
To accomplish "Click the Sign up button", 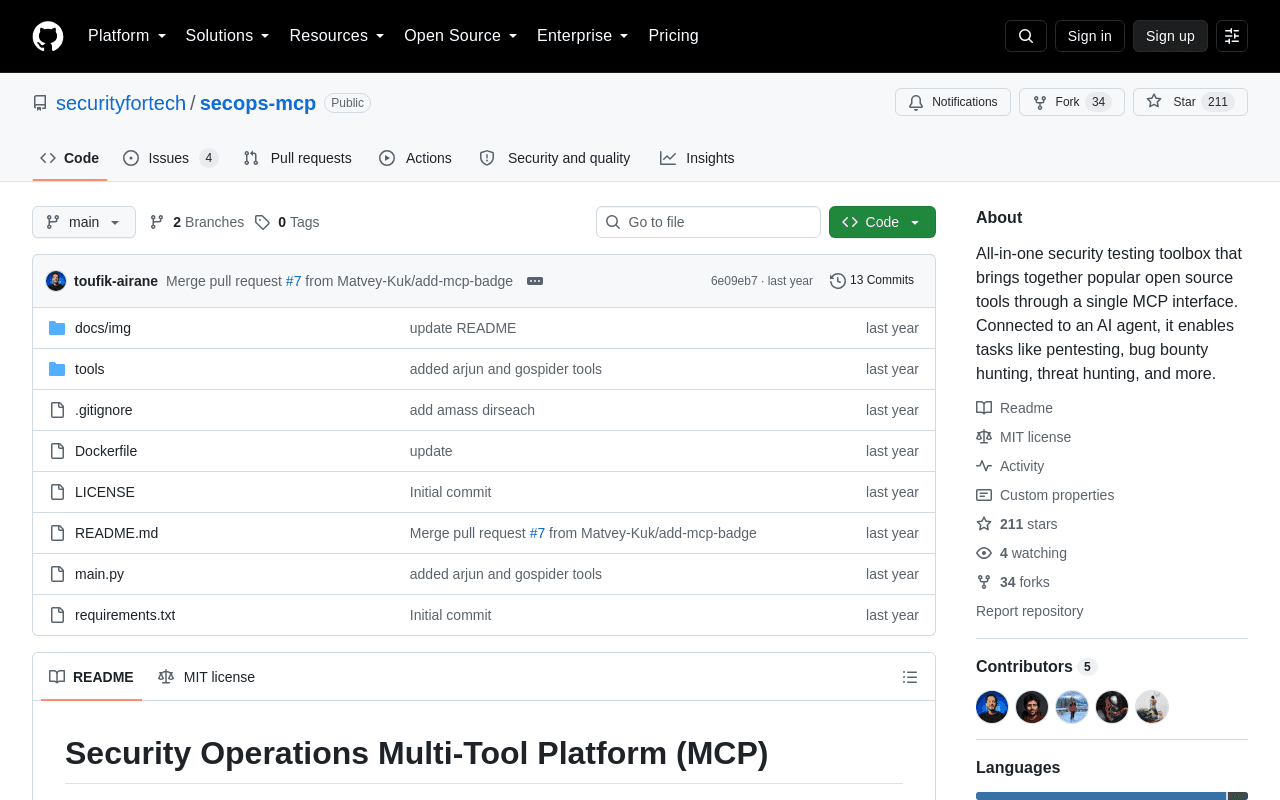I will pyautogui.click(x=1170, y=36).
